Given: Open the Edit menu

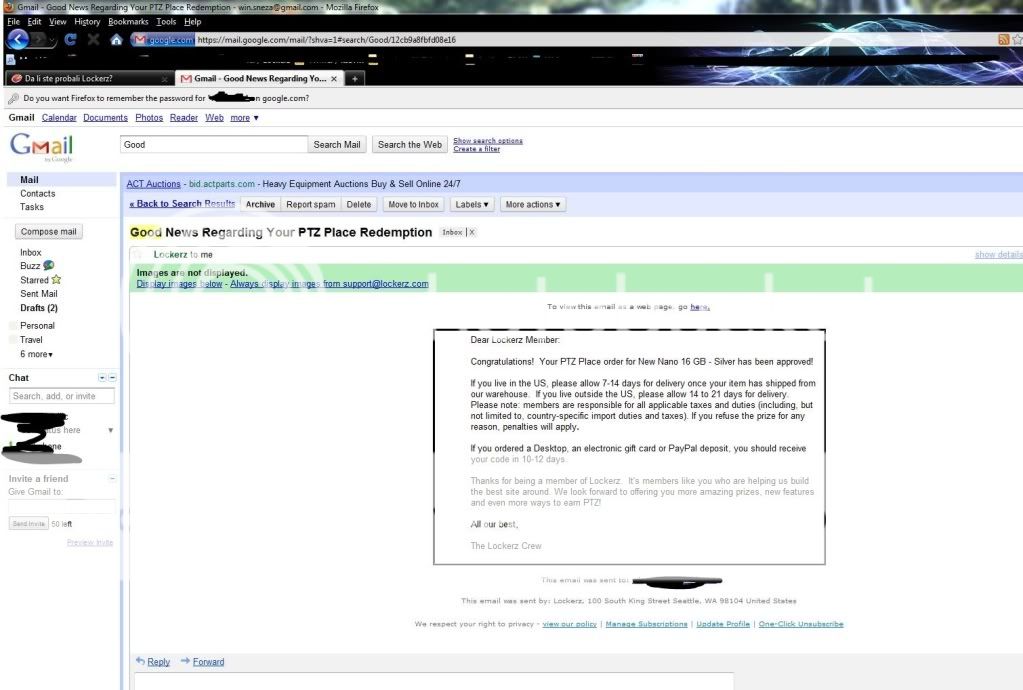Looking at the screenshot, I should 34,22.
